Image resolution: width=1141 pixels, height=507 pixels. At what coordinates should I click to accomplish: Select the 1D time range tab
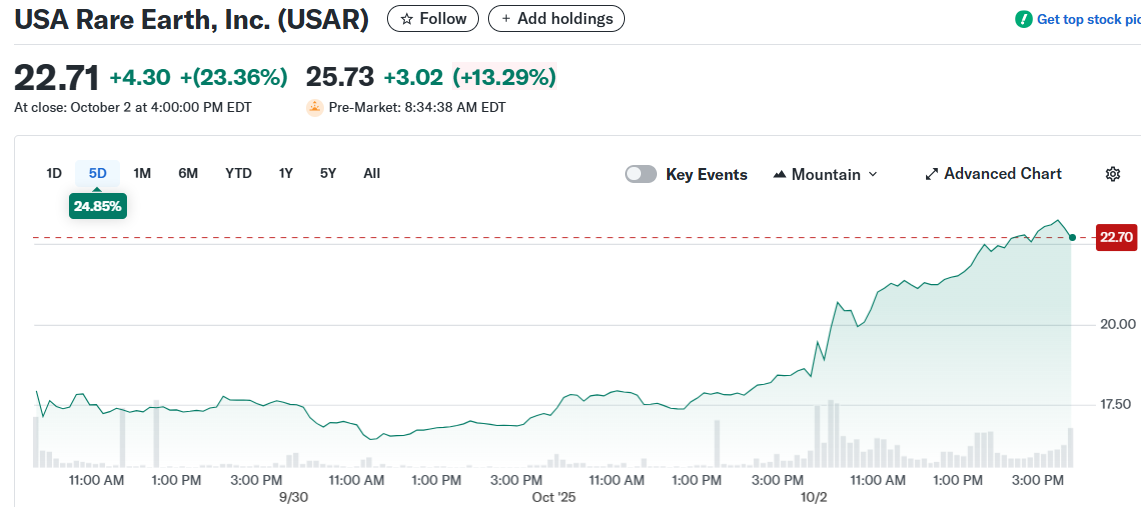[54, 173]
